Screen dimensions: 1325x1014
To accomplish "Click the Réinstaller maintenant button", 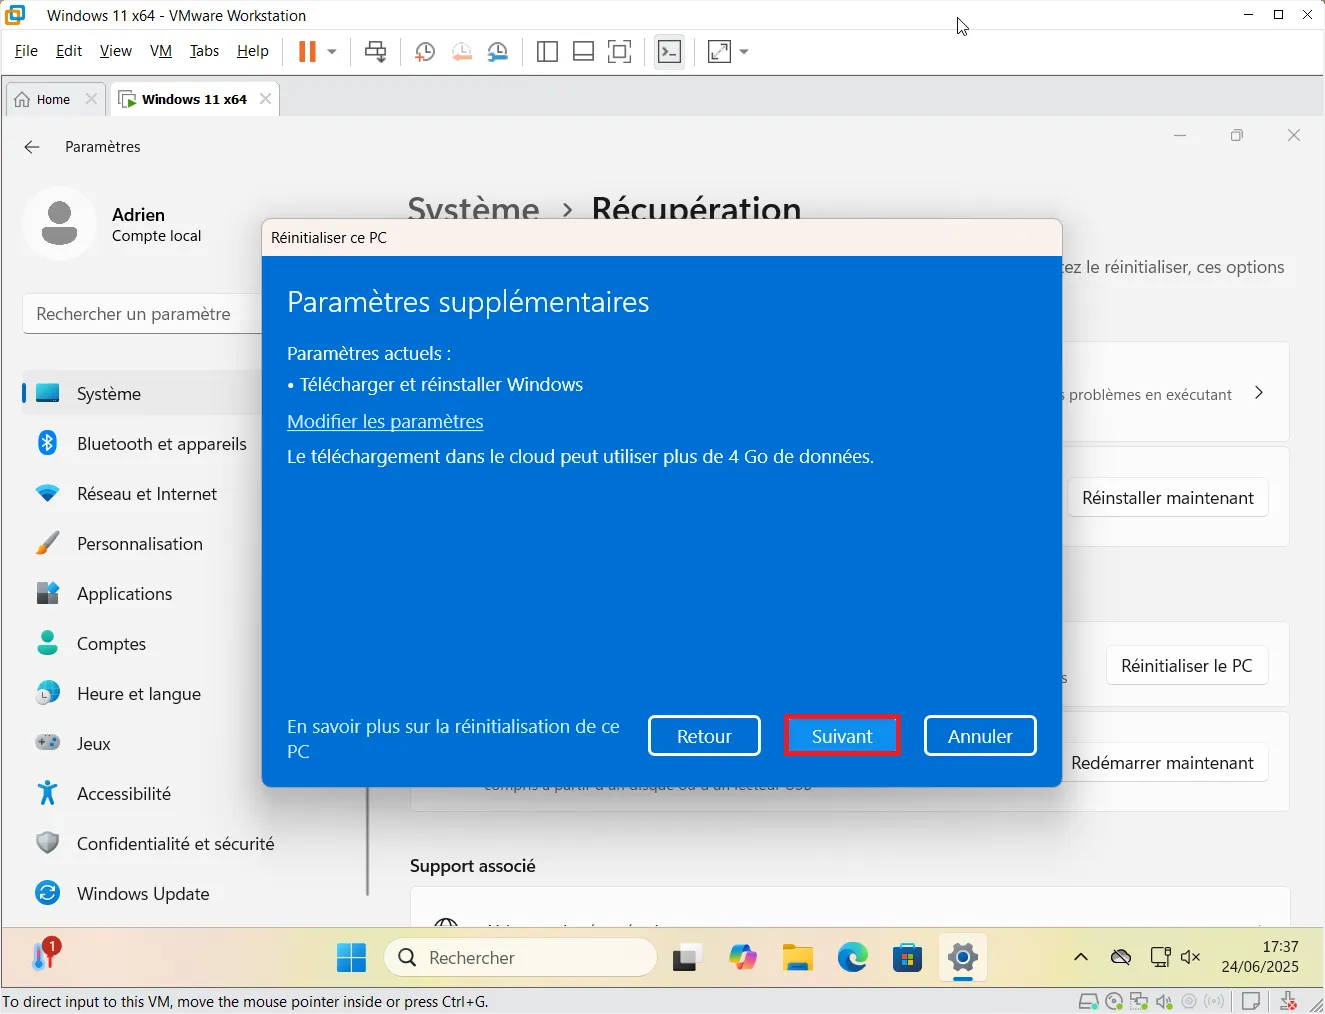I will pyautogui.click(x=1167, y=498).
